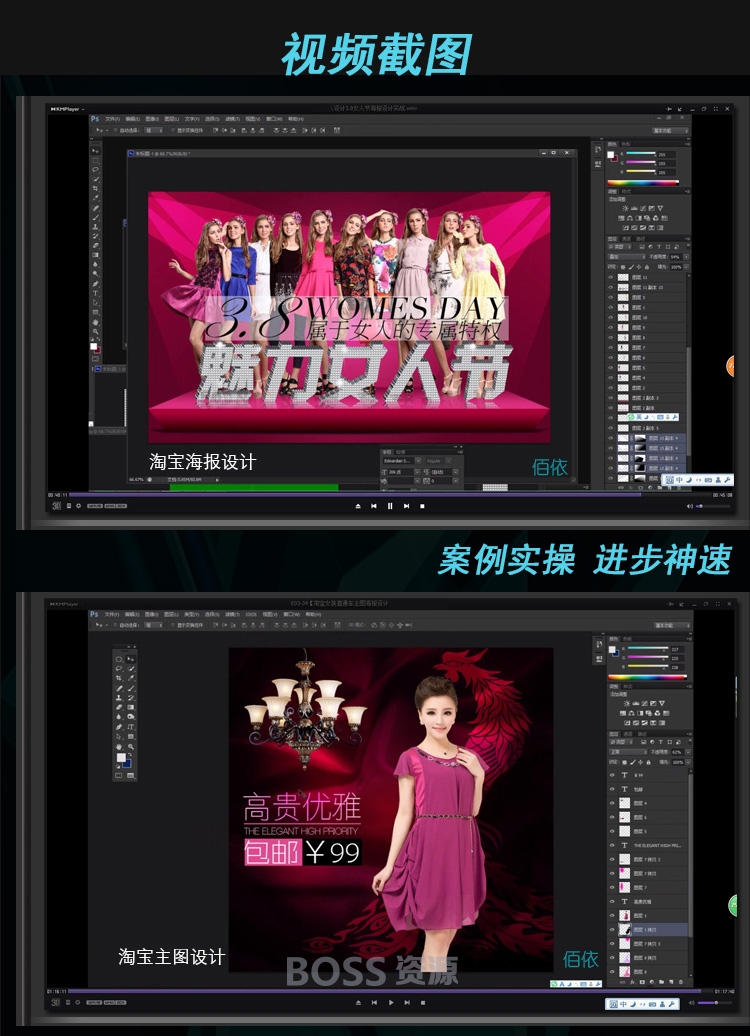
Task: Click color spectrum ramp in upper color panel
Action: [x=643, y=183]
